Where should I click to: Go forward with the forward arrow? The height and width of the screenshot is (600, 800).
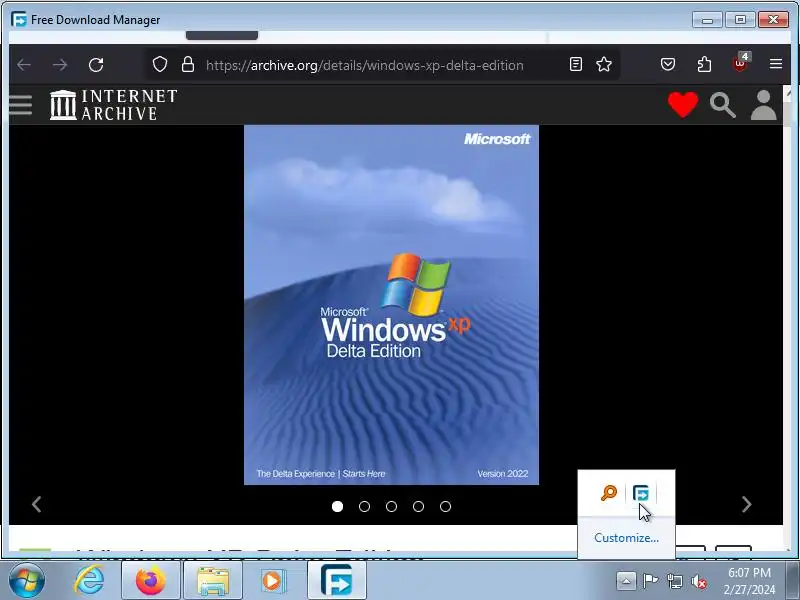pos(60,65)
